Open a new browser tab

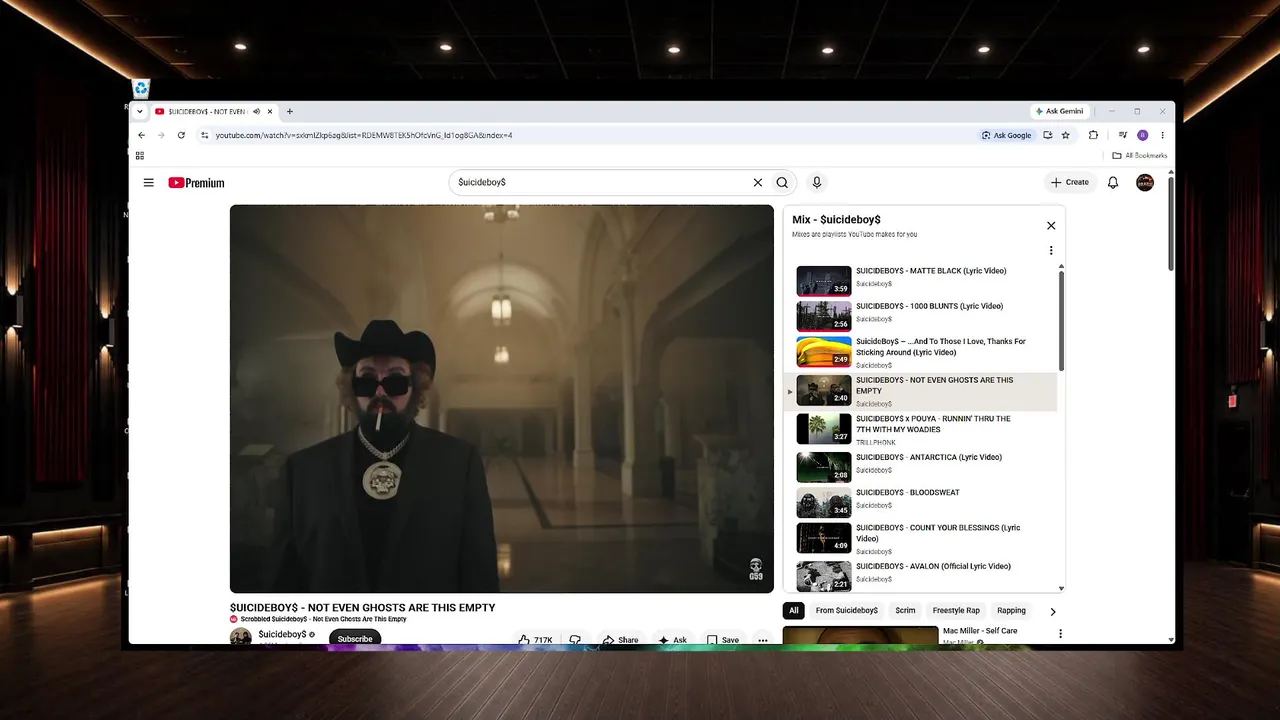click(290, 111)
